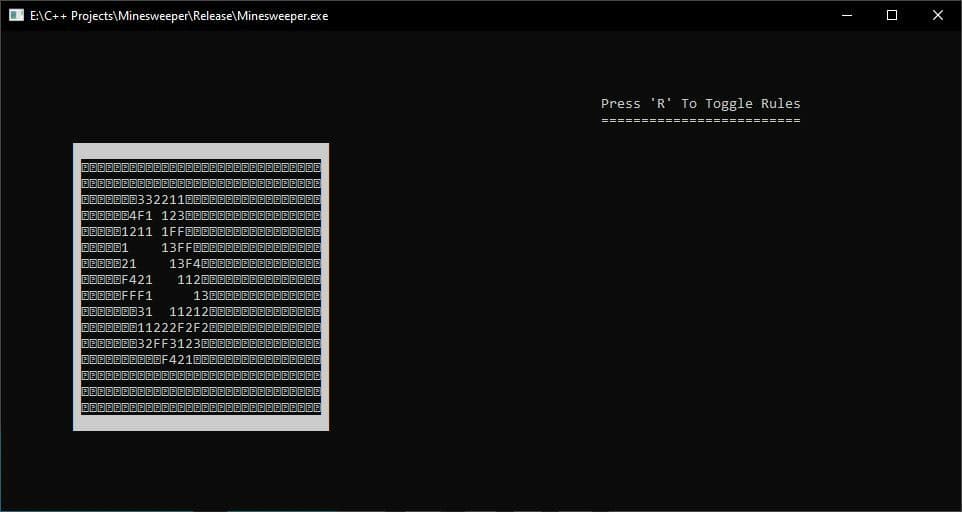Click the "11212" number sequence
Screen dimensions: 962x512
[x=189, y=311]
